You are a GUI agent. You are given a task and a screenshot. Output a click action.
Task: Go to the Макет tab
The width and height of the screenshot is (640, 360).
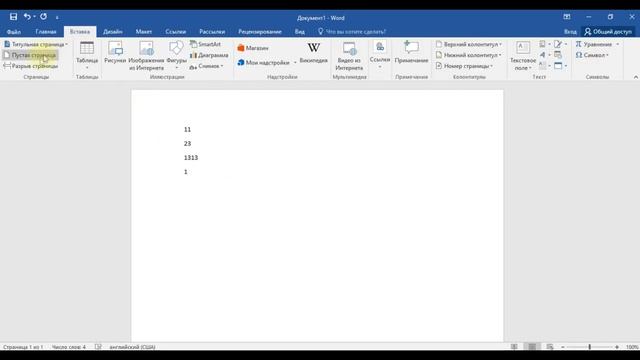click(x=144, y=31)
